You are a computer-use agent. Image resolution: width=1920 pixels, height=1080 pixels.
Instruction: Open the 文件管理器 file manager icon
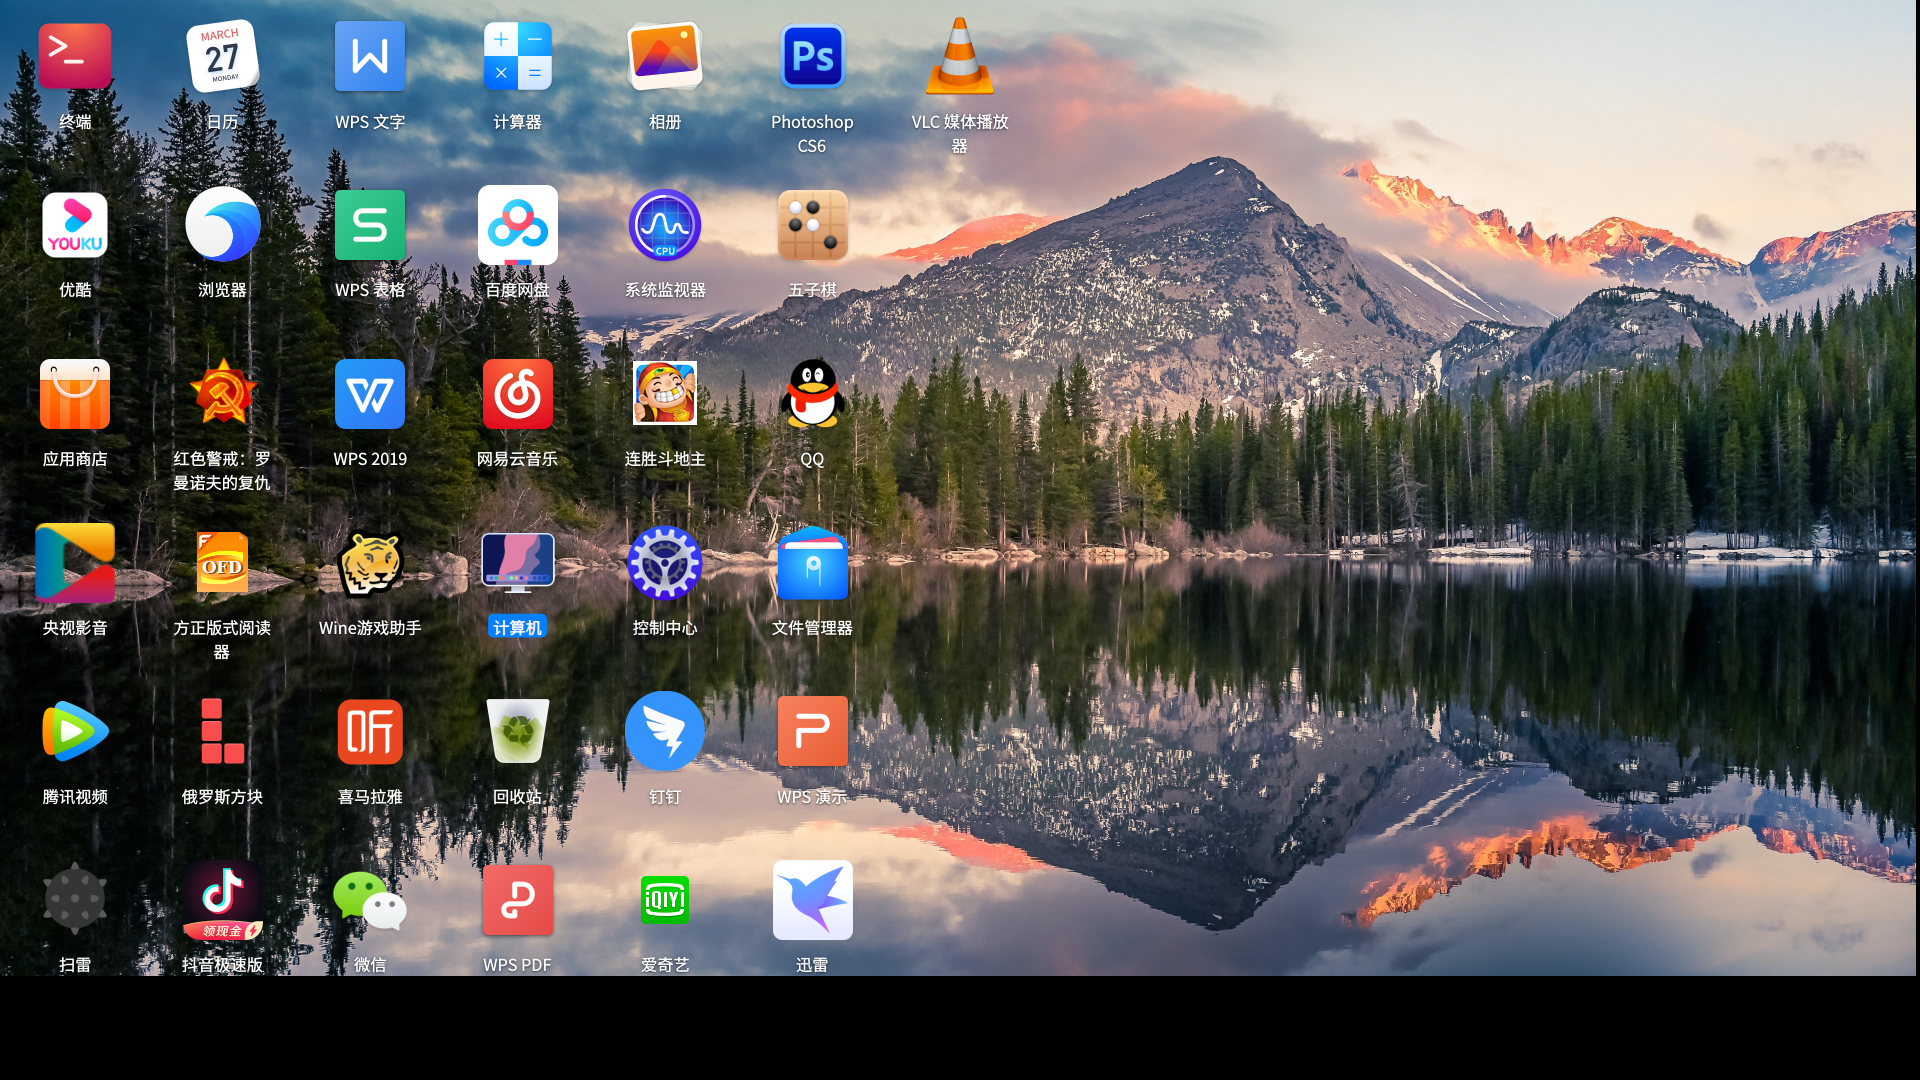812,564
